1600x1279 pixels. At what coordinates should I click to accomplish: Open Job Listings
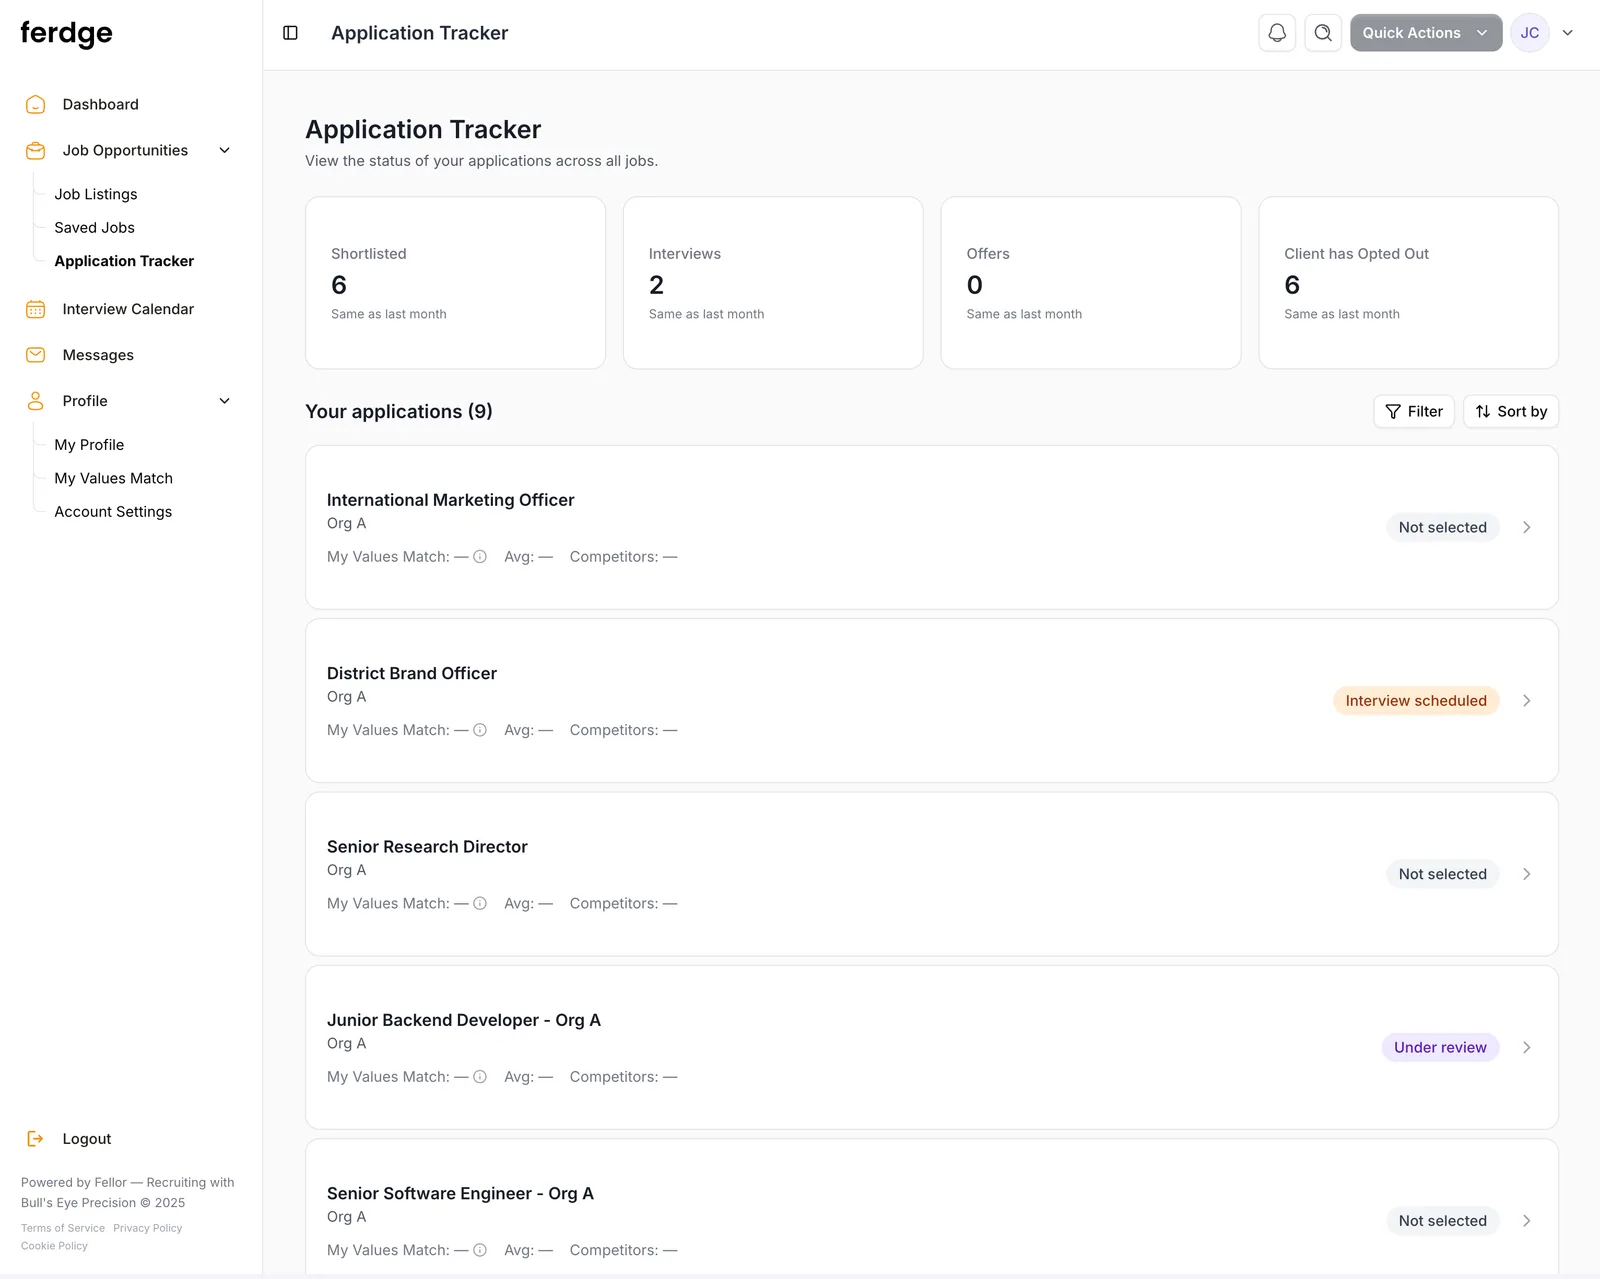96,194
